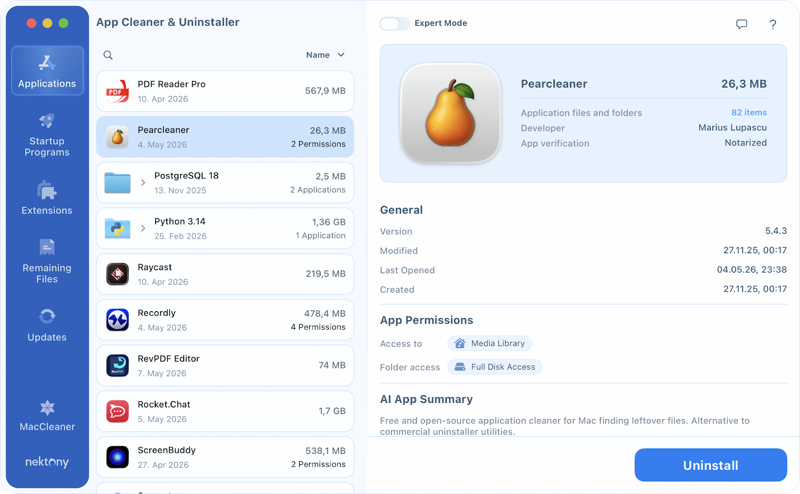Click the AI App Summary heading
800x494 pixels.
pyautogui.click(x=426, y=400)
